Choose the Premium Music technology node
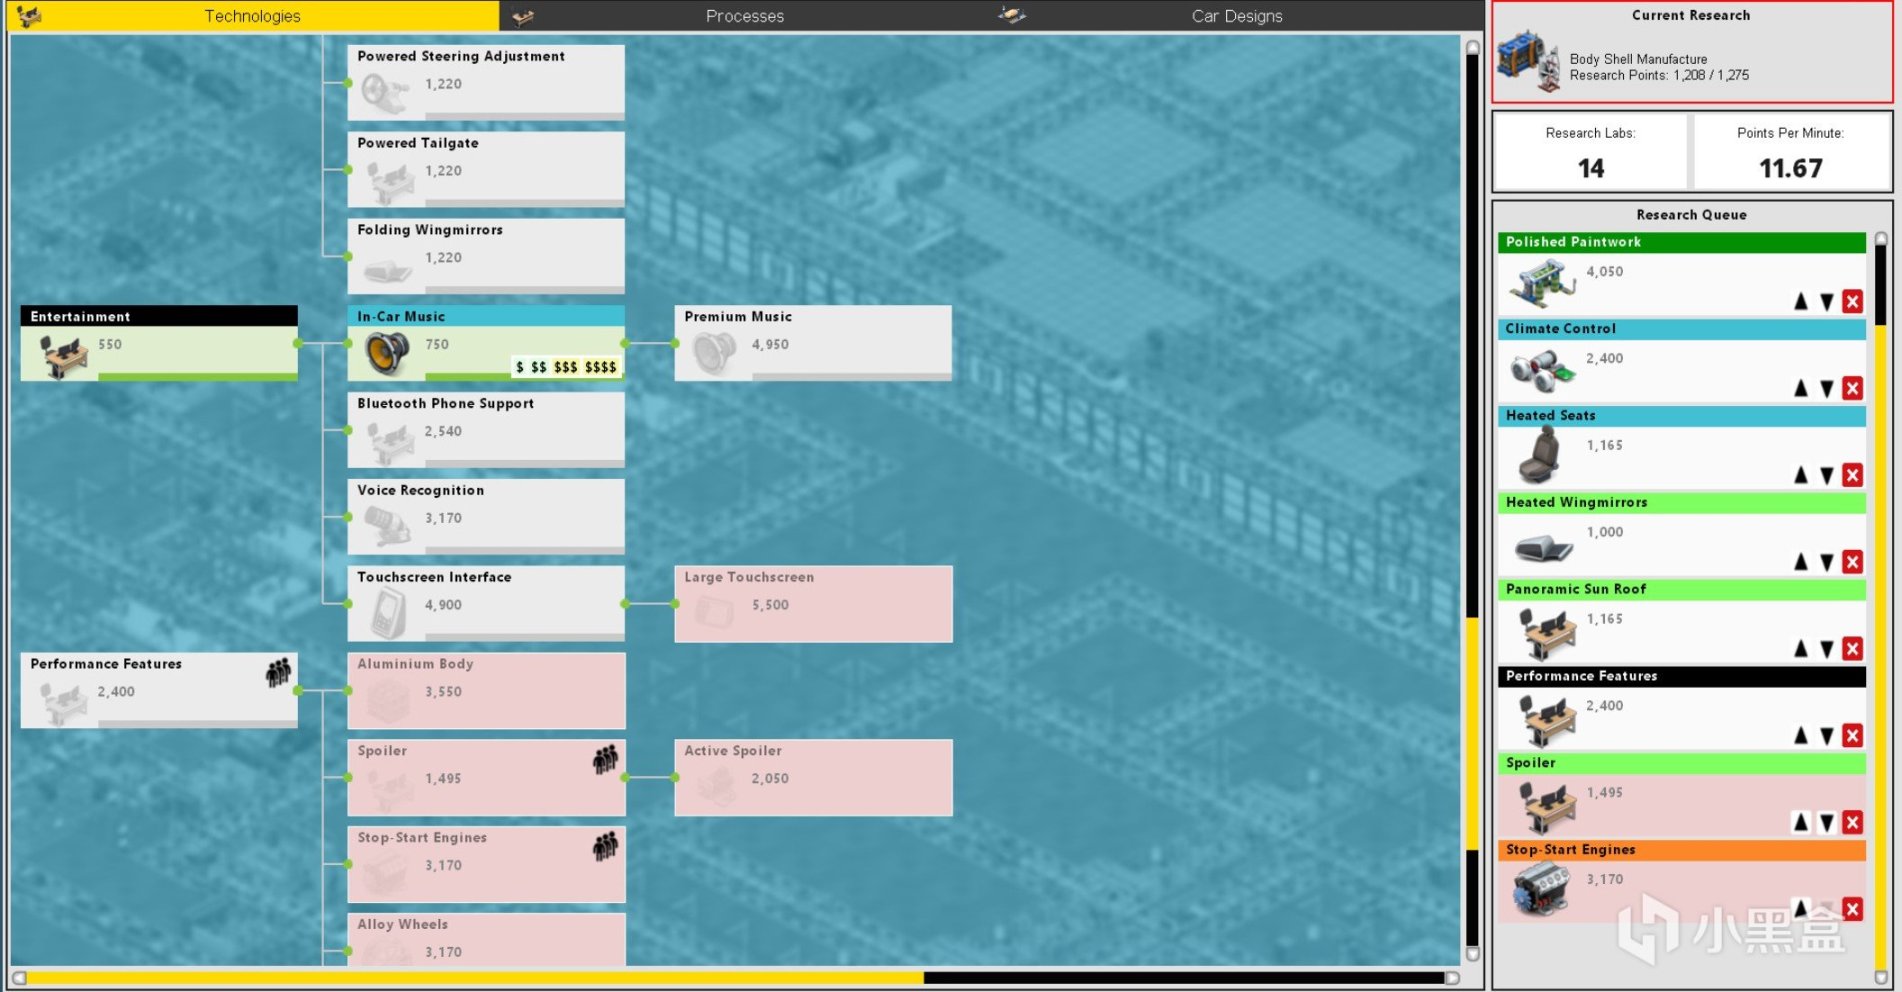1902x992 pixels. pos(813,343)
